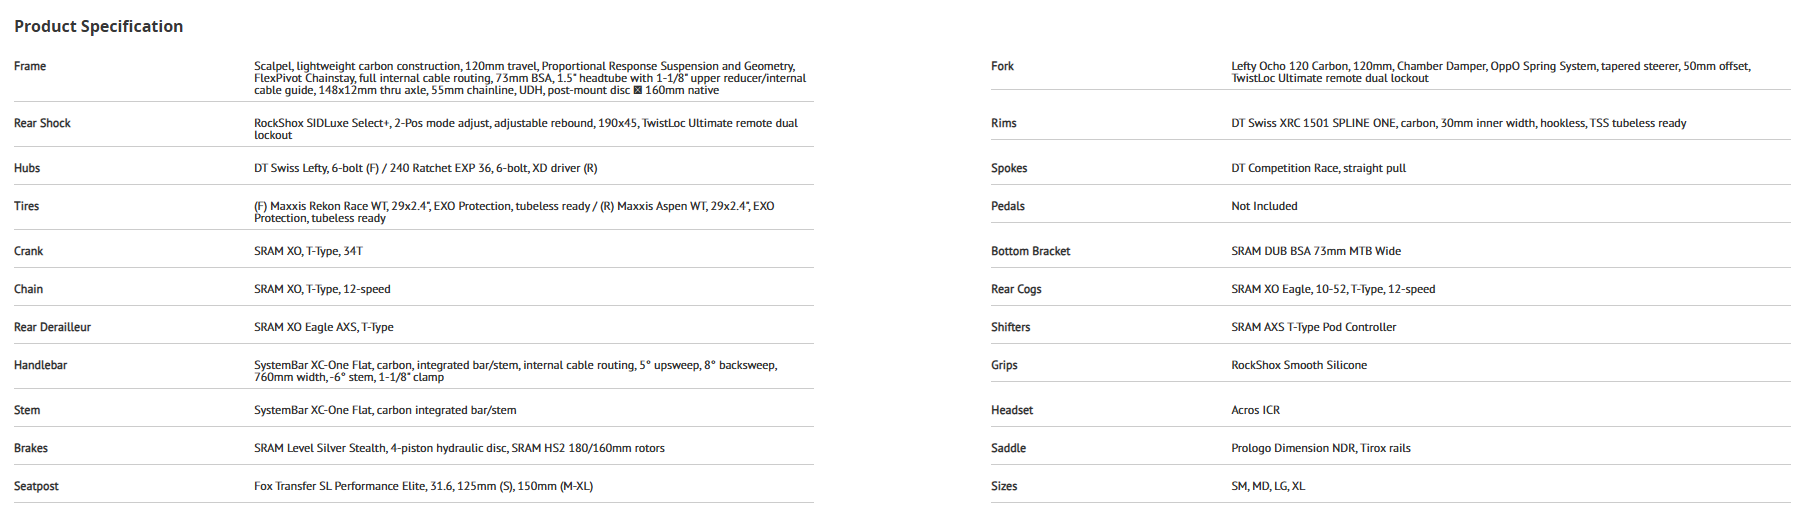Click the Fork specification label

tap(1002, 66)
